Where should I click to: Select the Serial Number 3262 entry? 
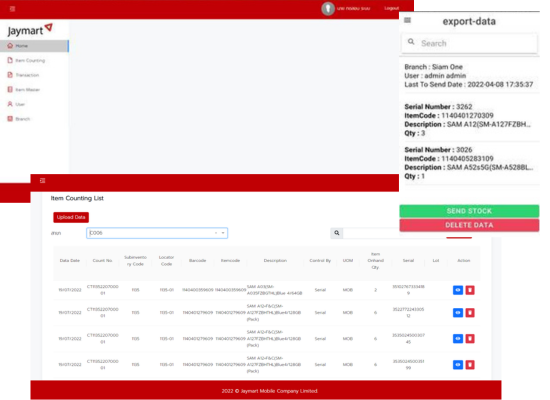(469, 120)
